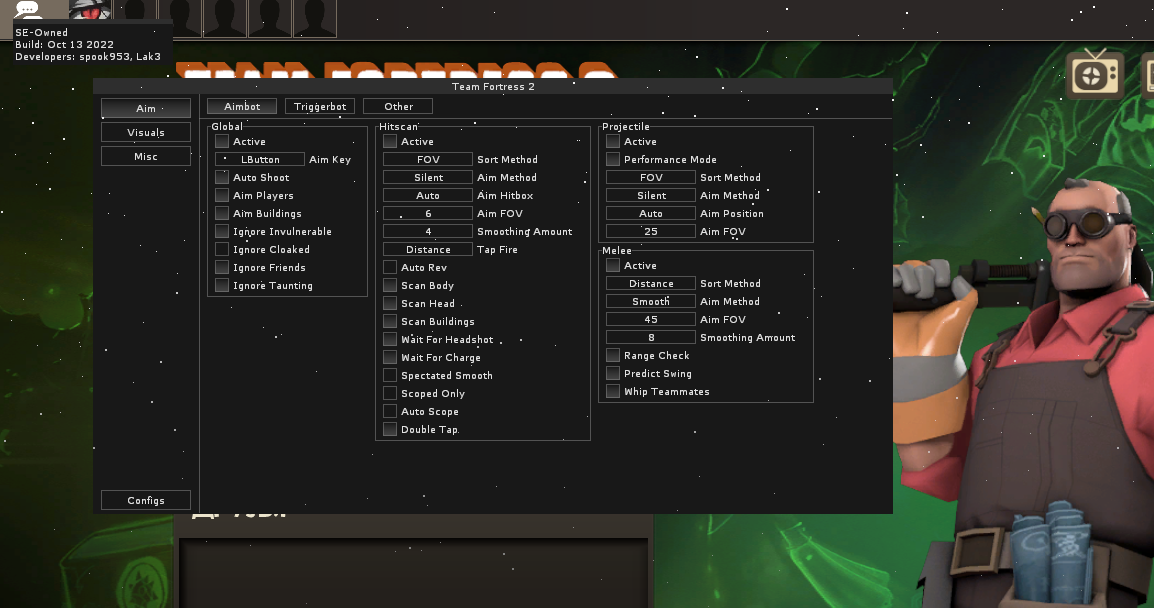Toggle Ignore Cloaked checkbox
The width and height of the screenshot is (1154, 608).
click(x=222, y=250)
